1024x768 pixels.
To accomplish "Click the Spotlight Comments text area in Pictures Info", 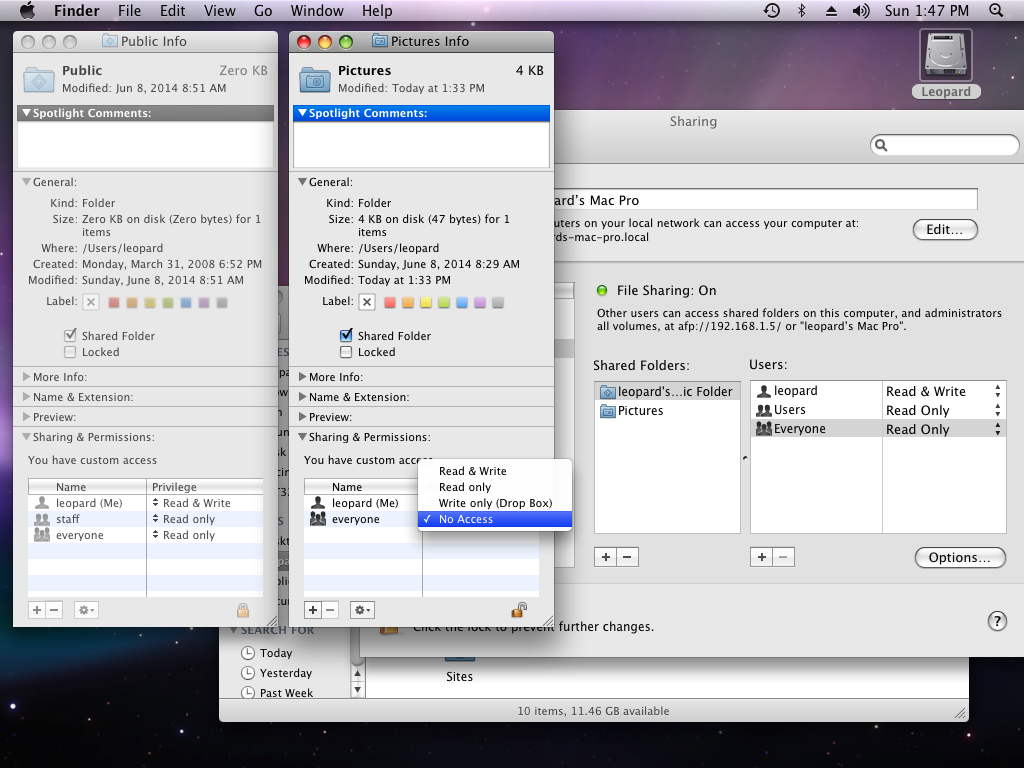I will (x=421, y=144).
